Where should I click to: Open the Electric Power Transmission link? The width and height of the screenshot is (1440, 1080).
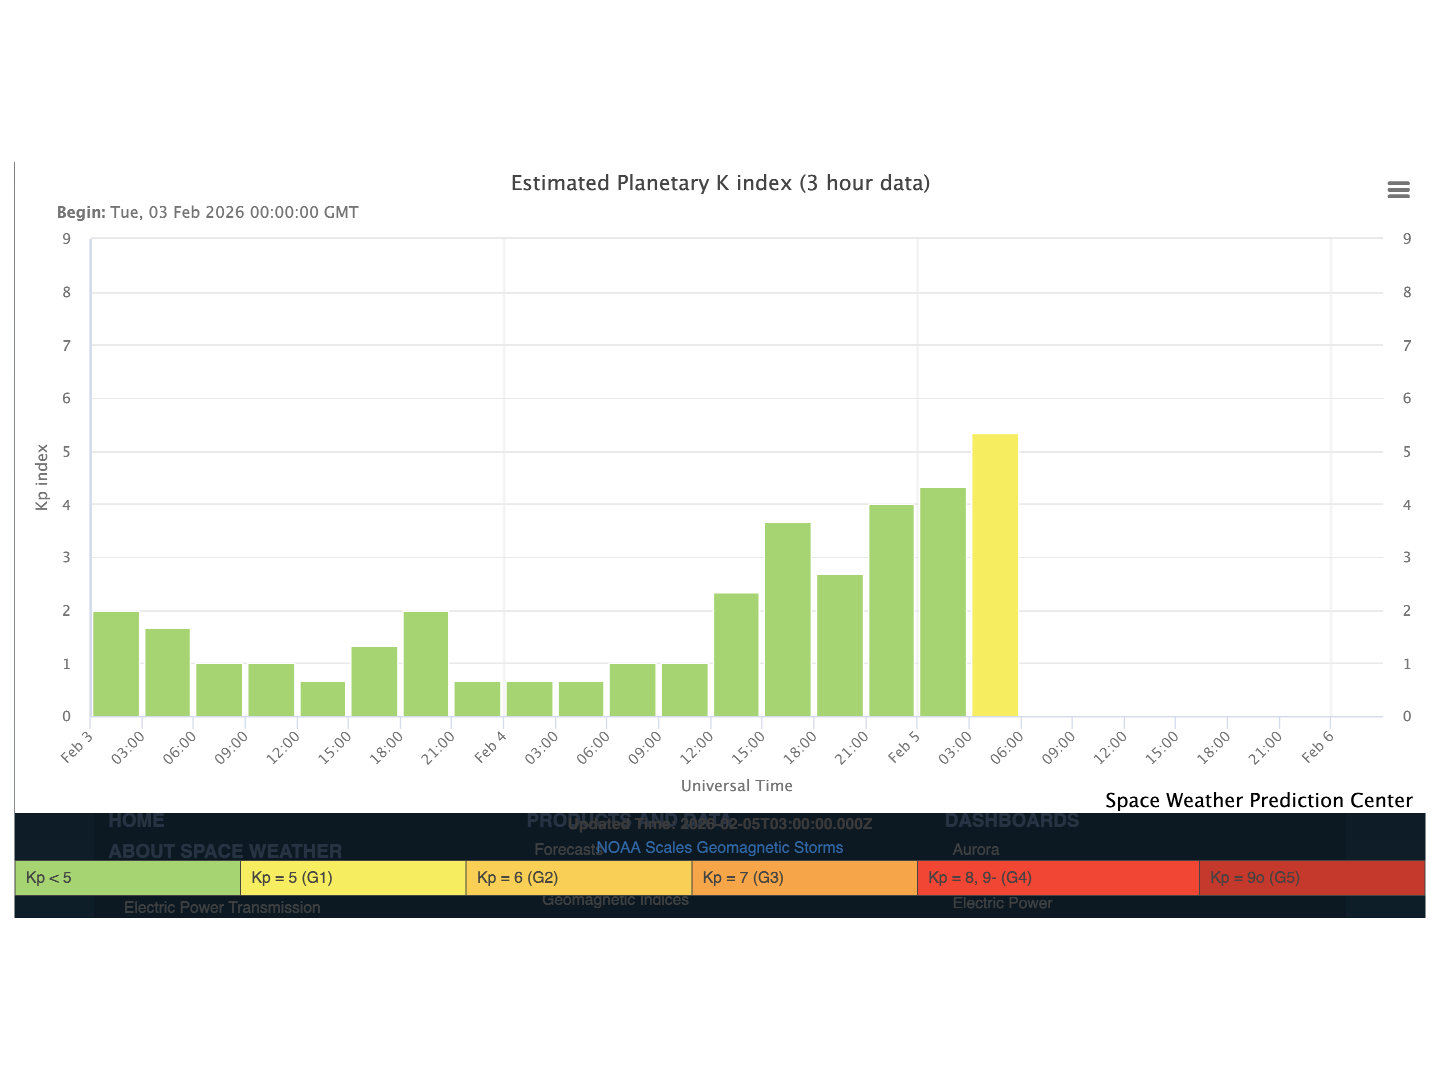222,907
